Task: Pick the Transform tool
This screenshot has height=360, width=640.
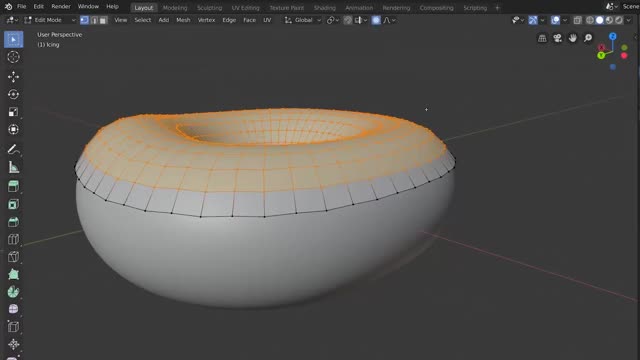Action: [13, 129]
